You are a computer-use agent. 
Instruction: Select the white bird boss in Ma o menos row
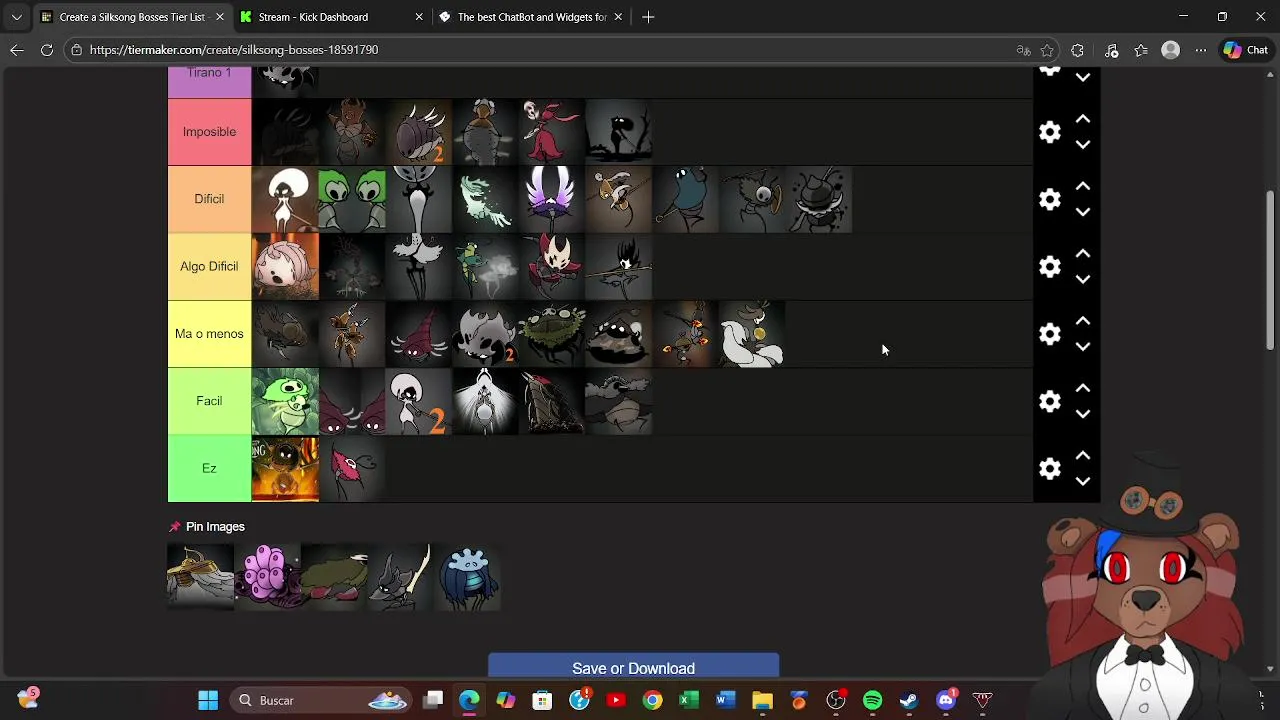click(x=751, y=334)
